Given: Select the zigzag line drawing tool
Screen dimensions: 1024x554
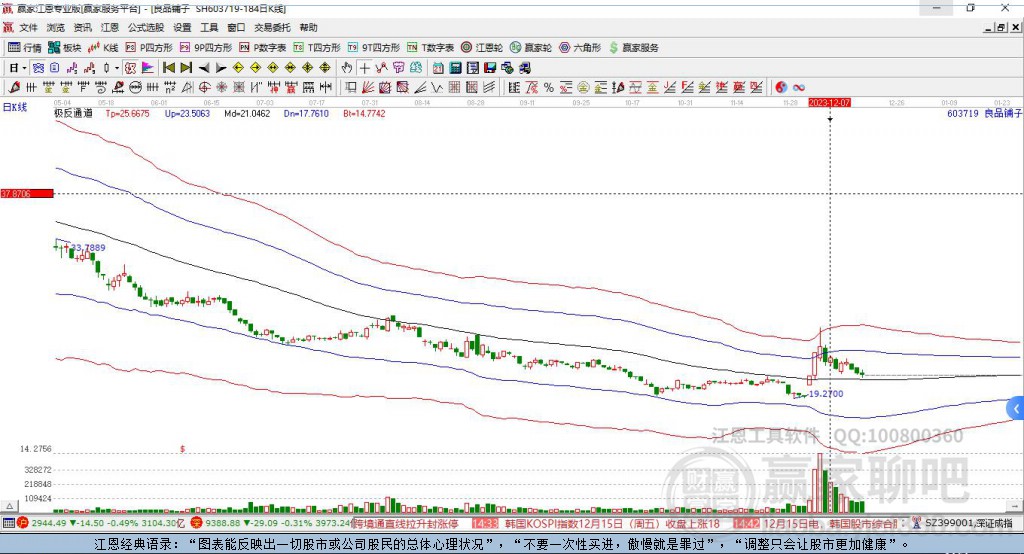Looking at the screenshot, I should (437, 88).
